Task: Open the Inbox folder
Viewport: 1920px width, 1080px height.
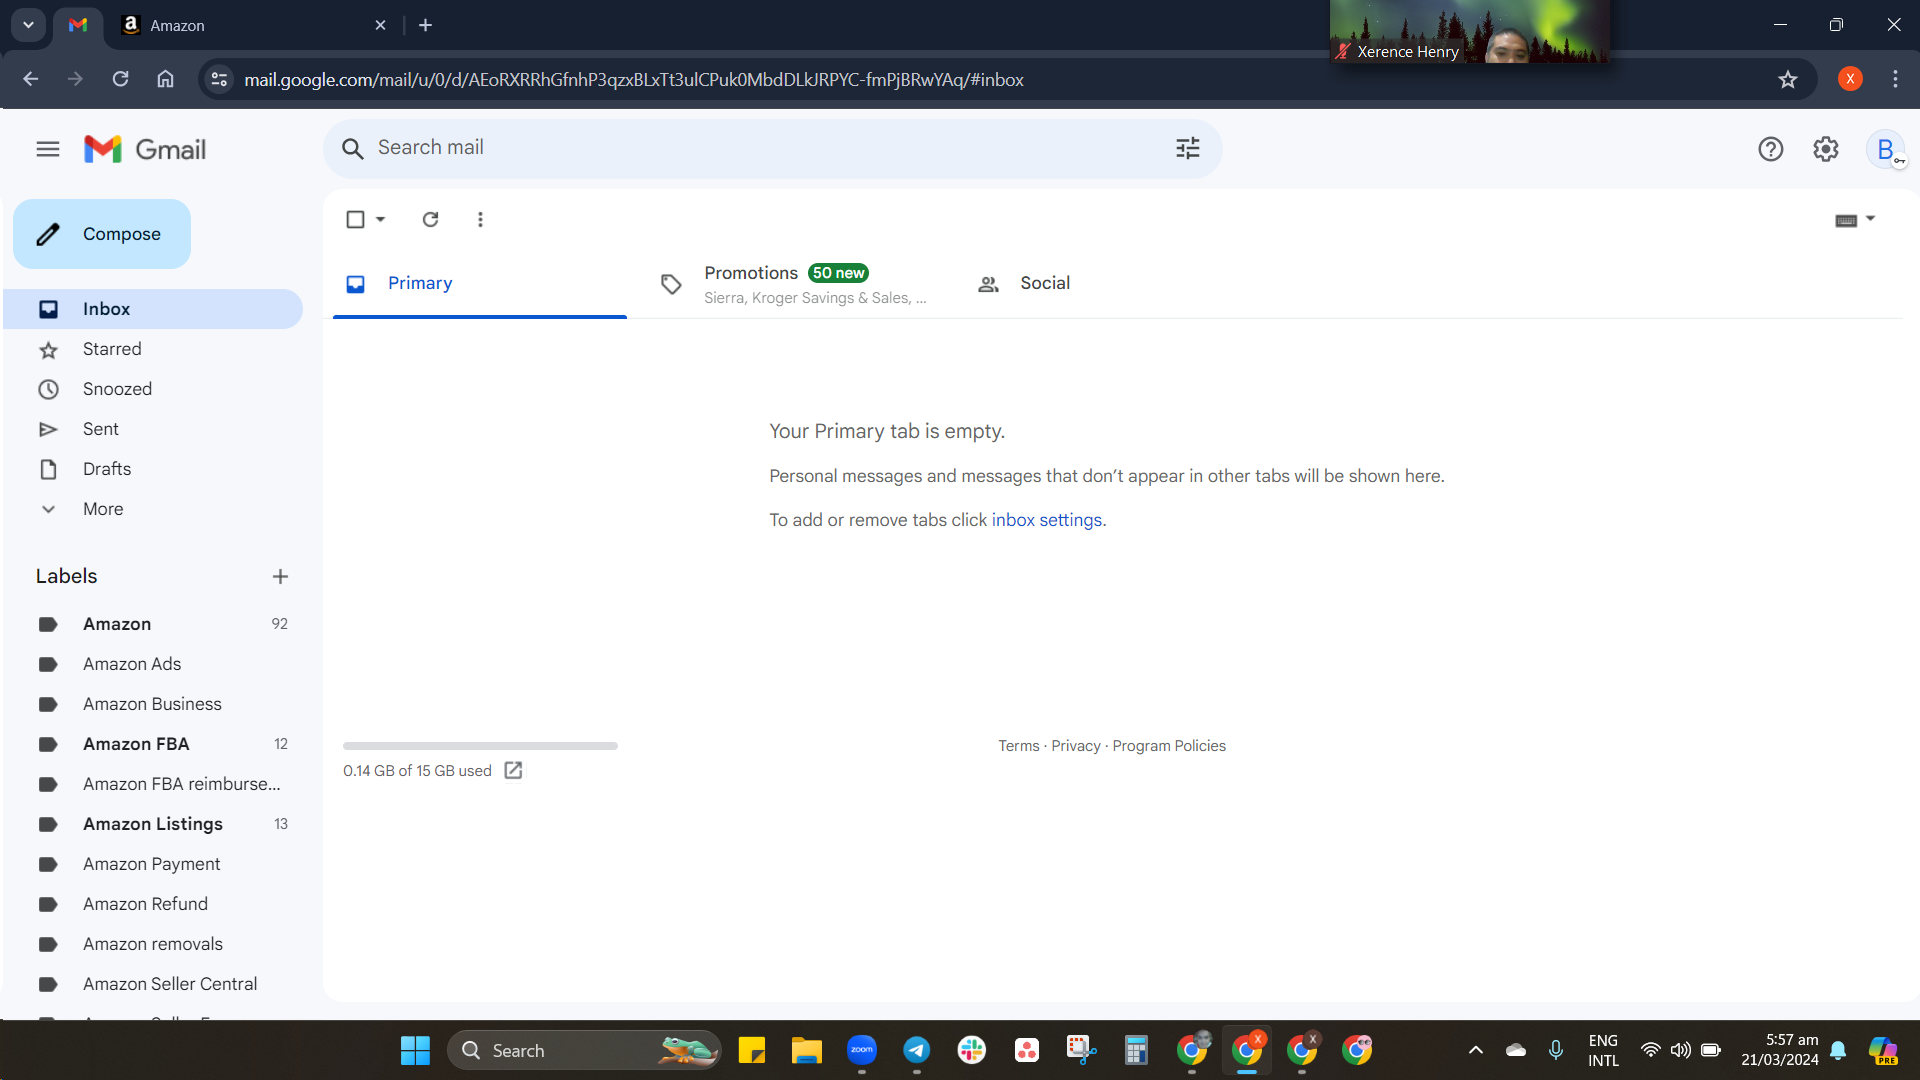Action: pyautogui.click(x=152, y=309)
